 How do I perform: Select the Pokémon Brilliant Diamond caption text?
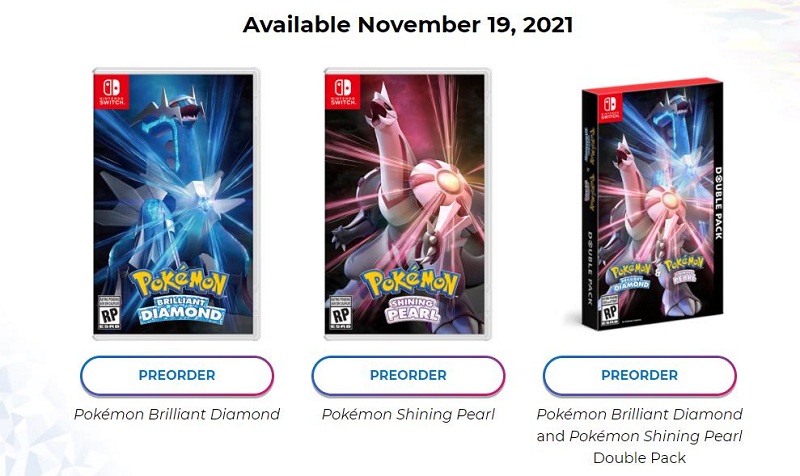(176, 414)
